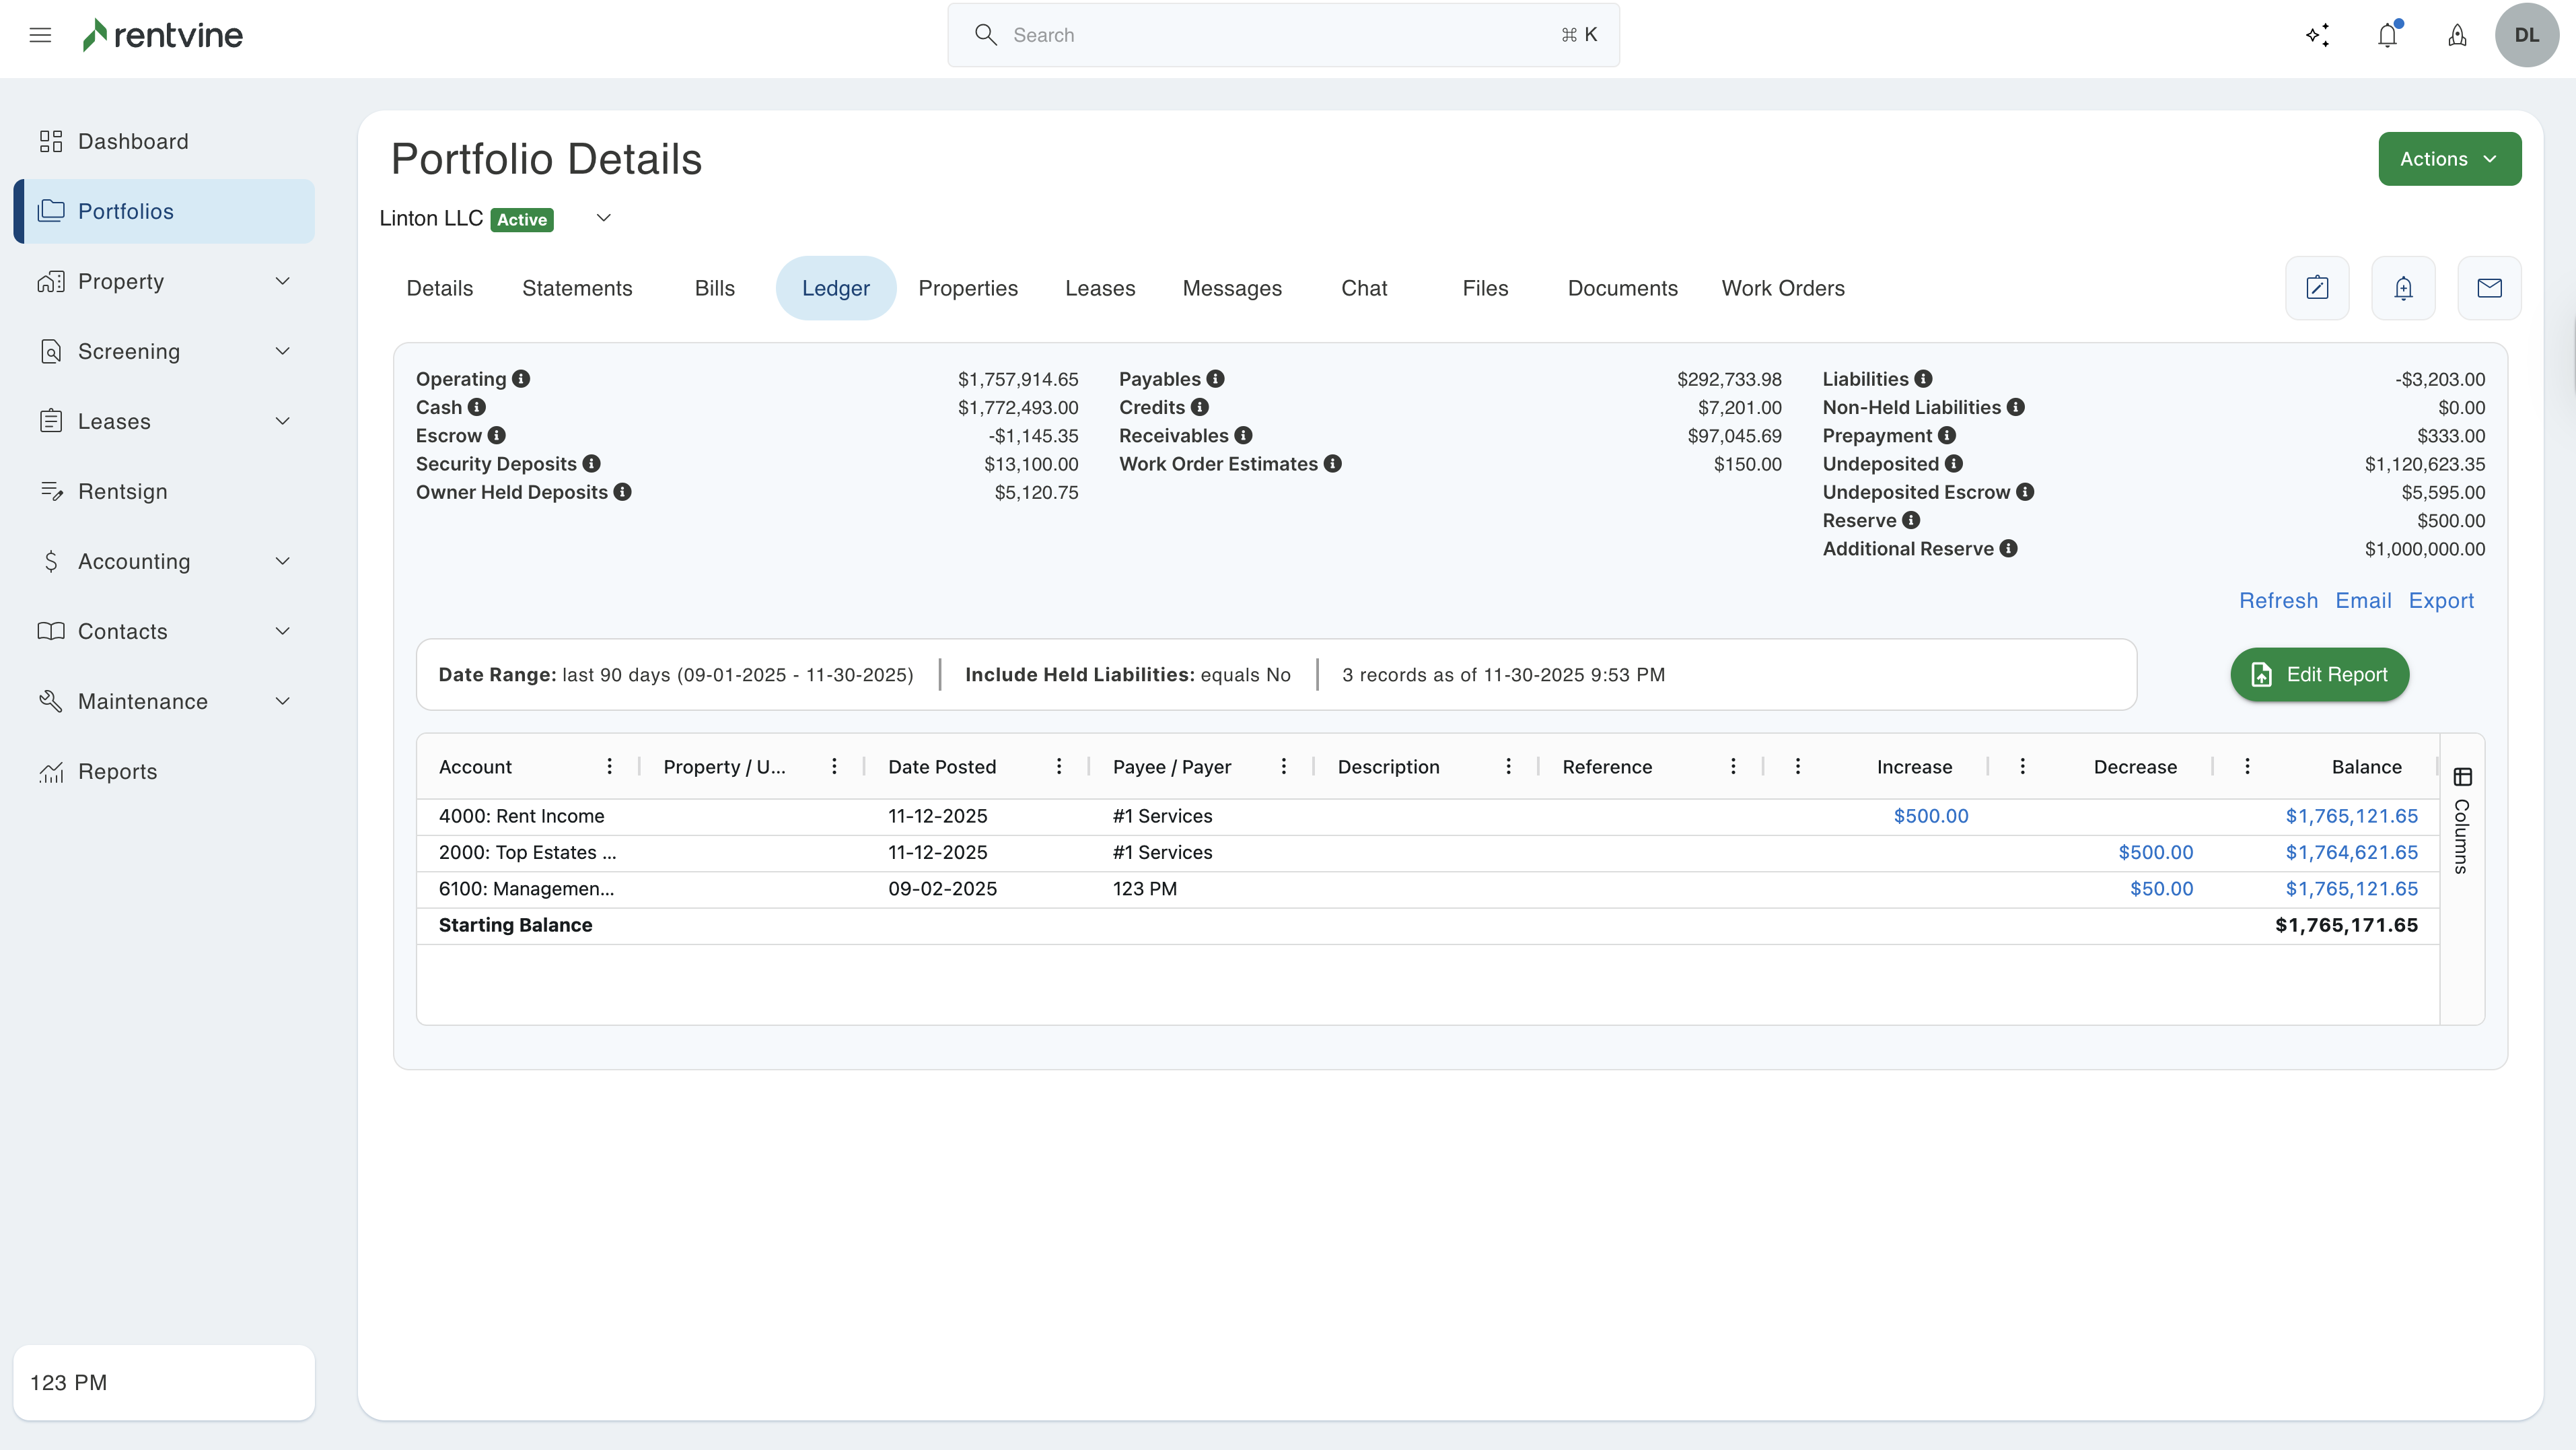Click the reminder bell icon button
The width and height of the screenshot is (2576, 1450).
click(x=2403, y=288)
